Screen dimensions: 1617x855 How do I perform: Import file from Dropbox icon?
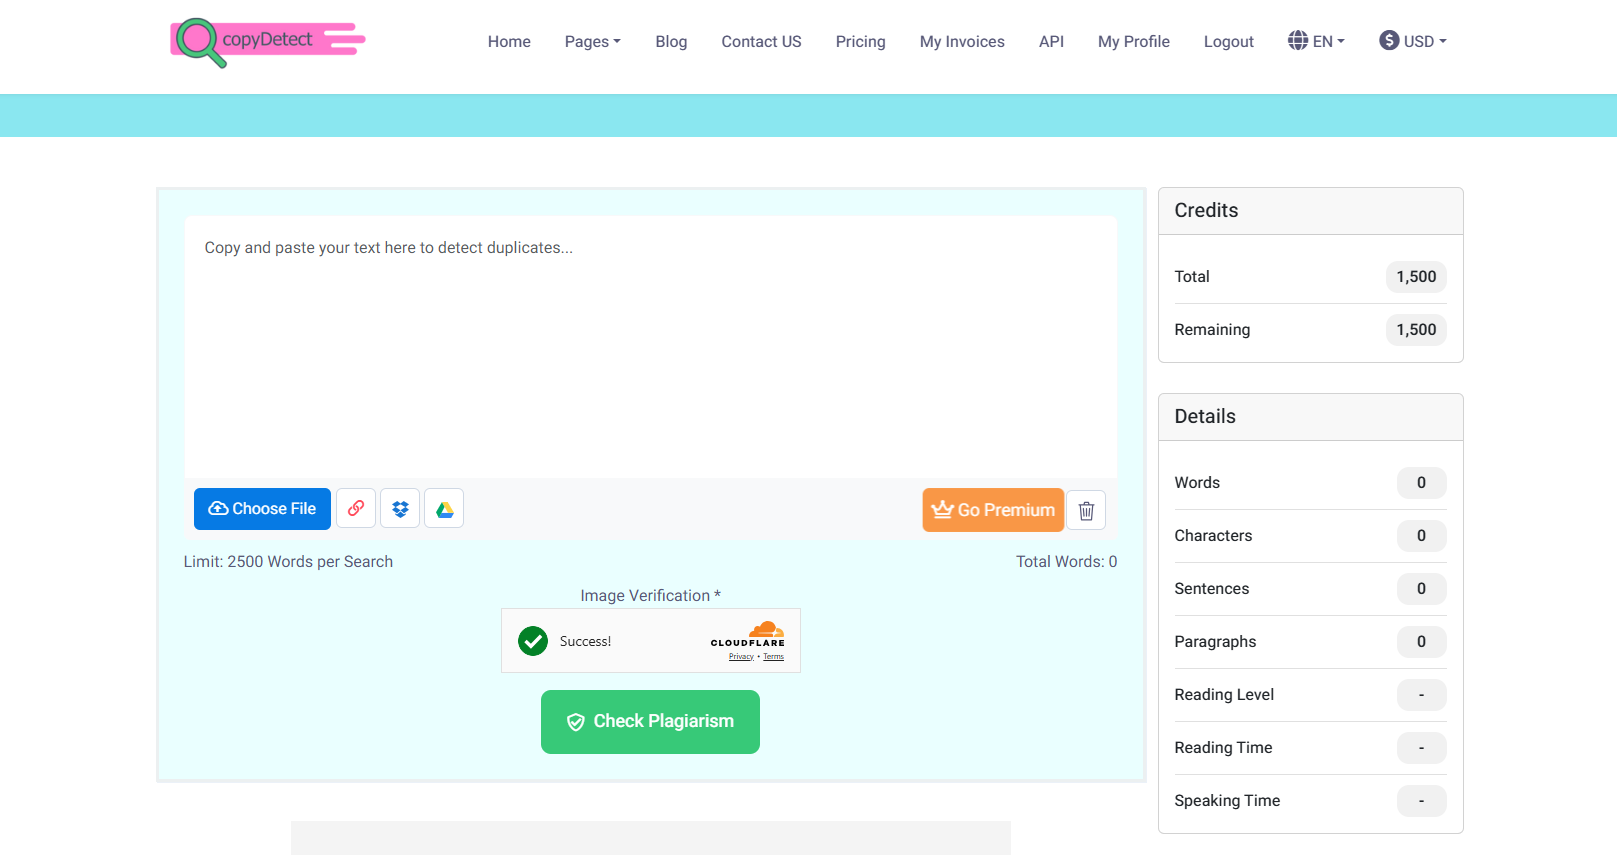click(x=400, y=509)
